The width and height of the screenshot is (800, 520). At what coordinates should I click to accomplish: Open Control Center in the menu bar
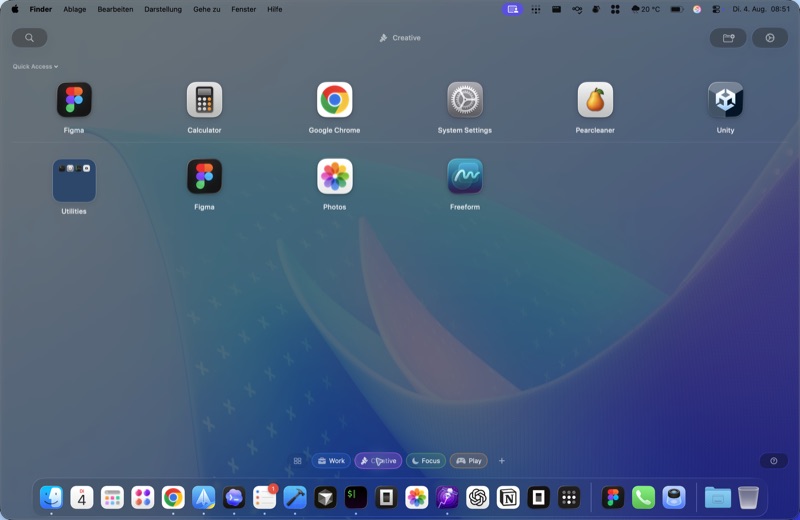716,9
